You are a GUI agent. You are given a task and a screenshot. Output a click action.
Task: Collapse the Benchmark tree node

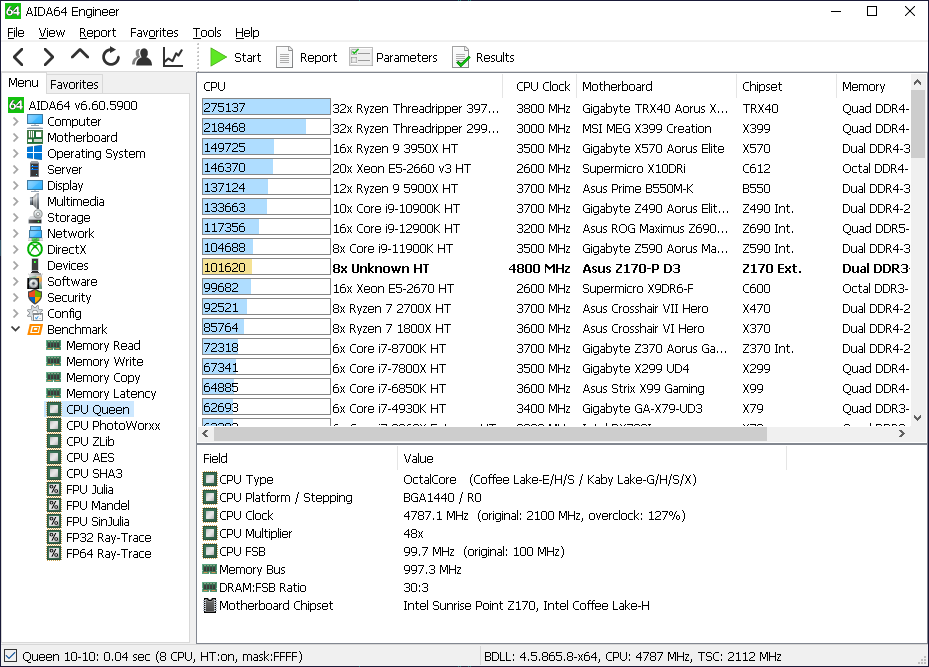(15, 329)
